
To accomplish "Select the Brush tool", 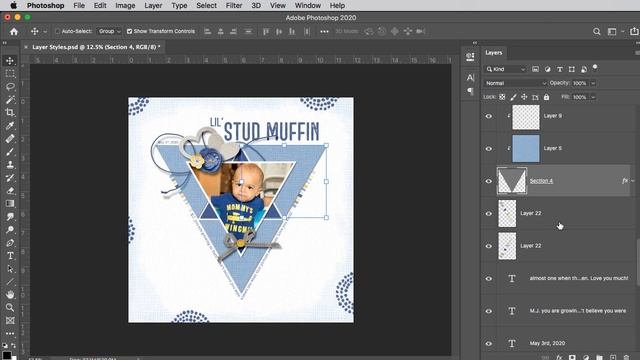I will coord(10,152).
